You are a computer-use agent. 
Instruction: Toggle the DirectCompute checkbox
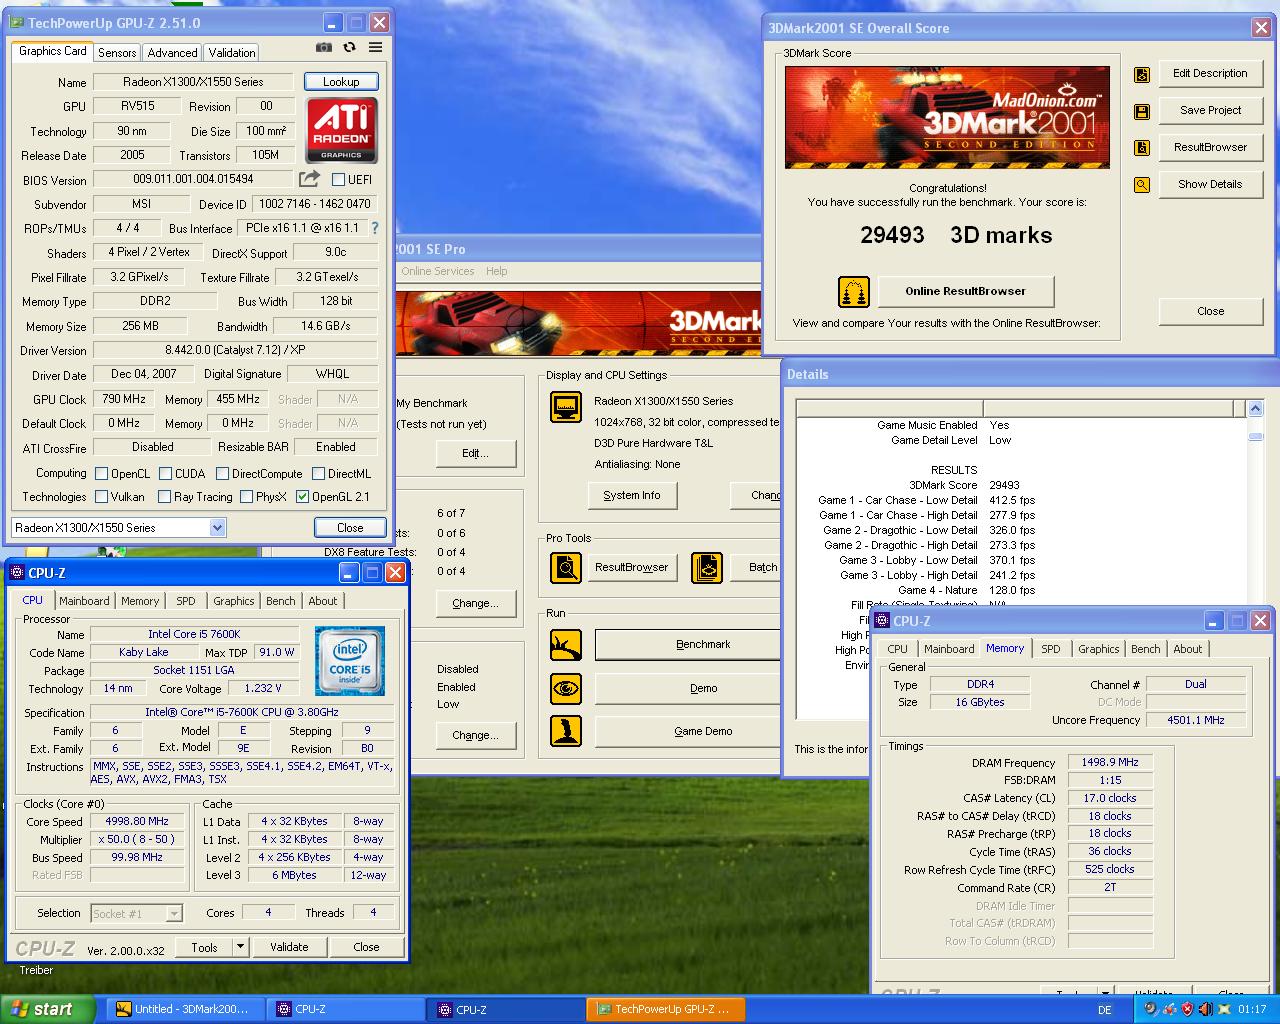coord(222,474)
